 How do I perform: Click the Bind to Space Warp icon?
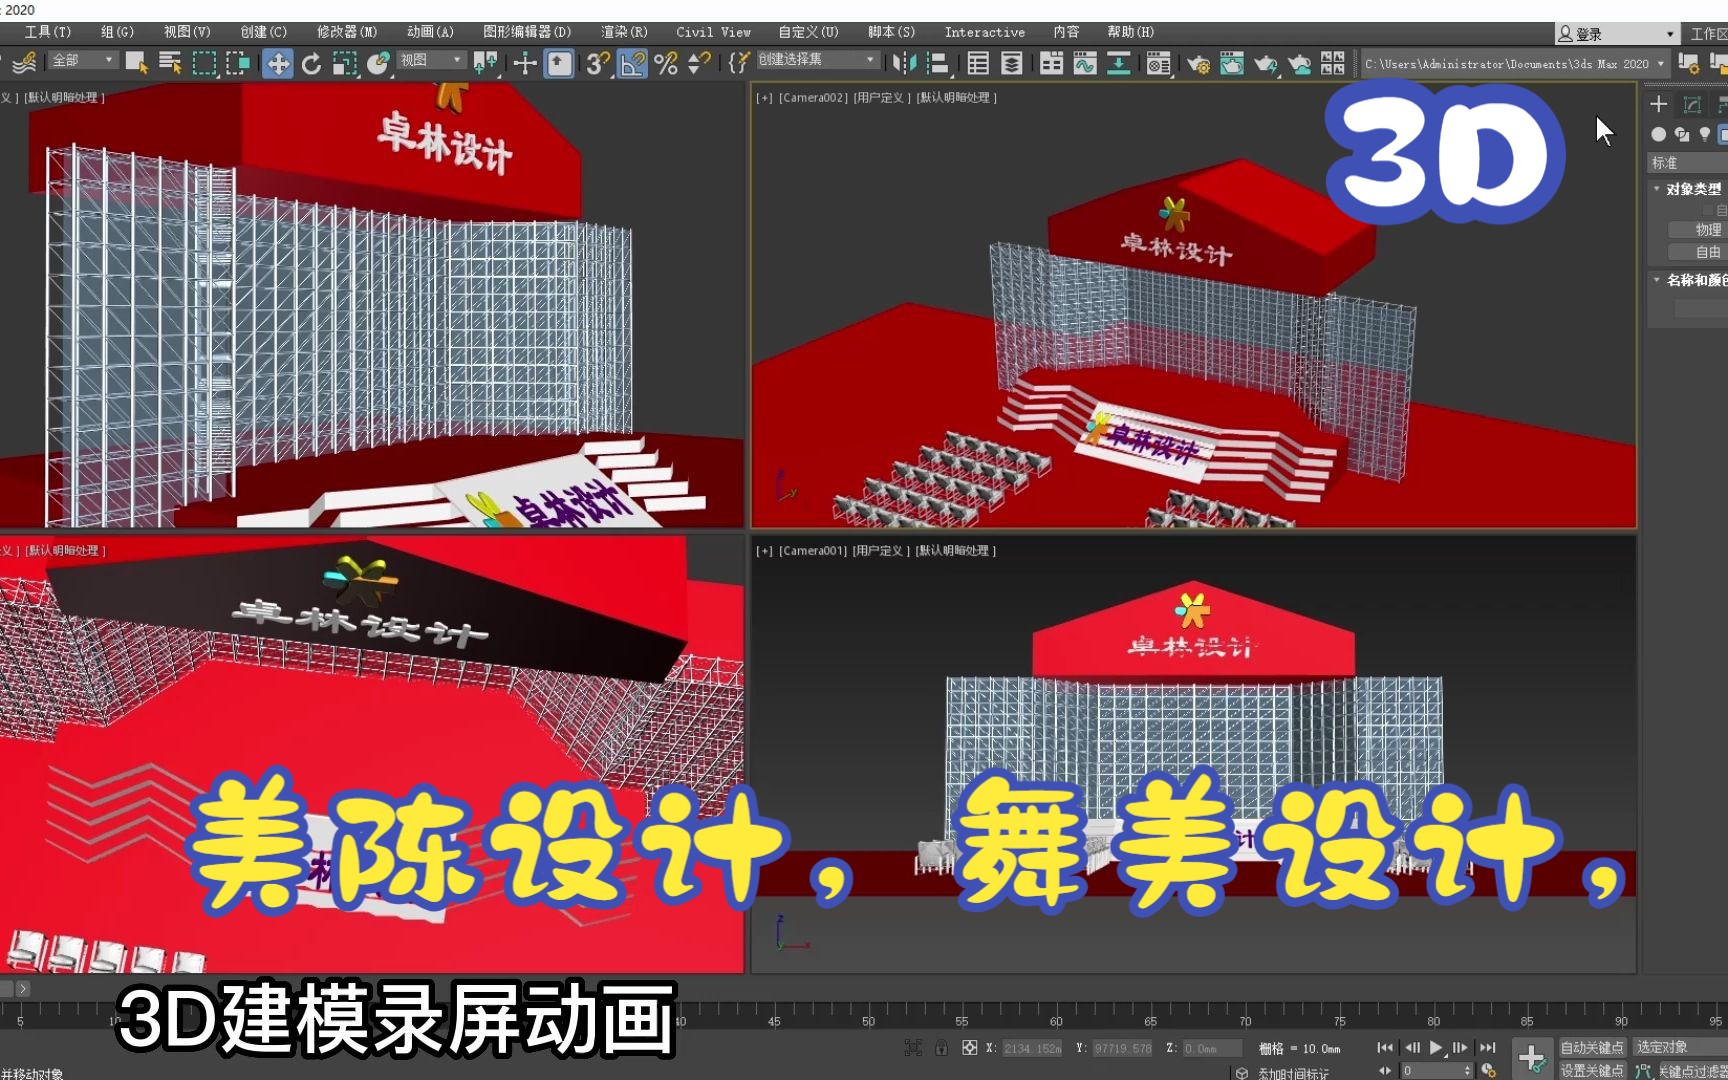25,63
